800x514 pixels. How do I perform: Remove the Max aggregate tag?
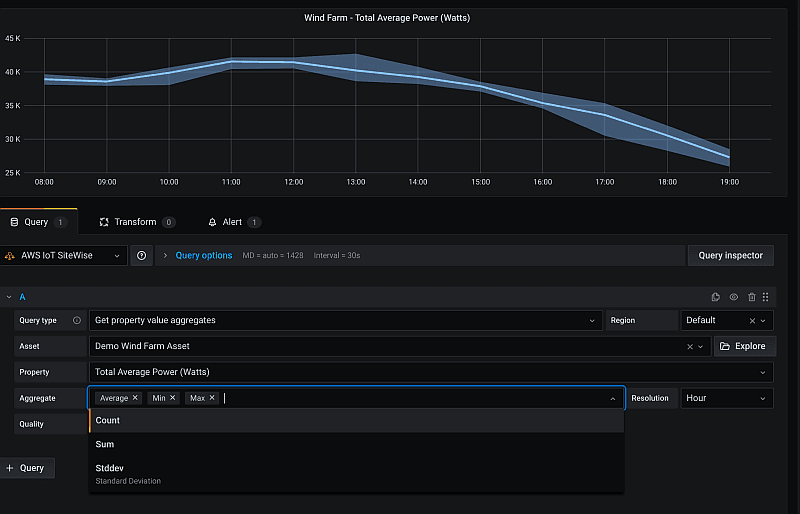(212, 398)
